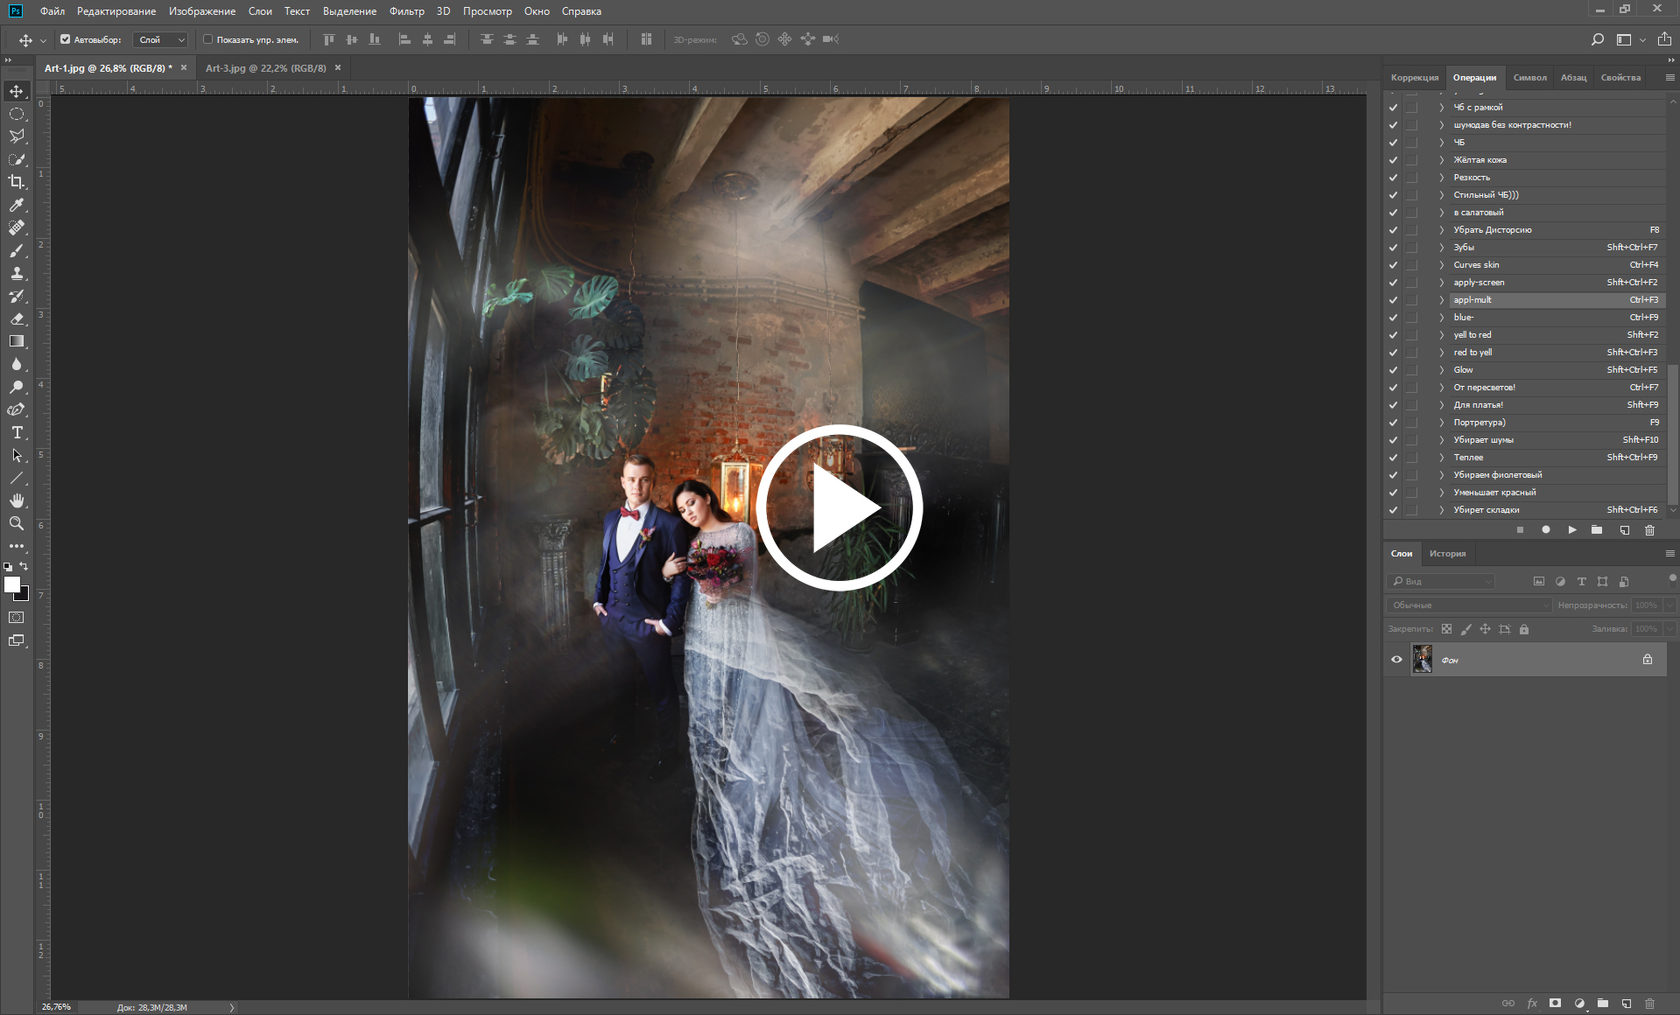This screenshot has height=1015, width=1680.
Task: Select the Crop tool
Action: [x=17, y=182]
